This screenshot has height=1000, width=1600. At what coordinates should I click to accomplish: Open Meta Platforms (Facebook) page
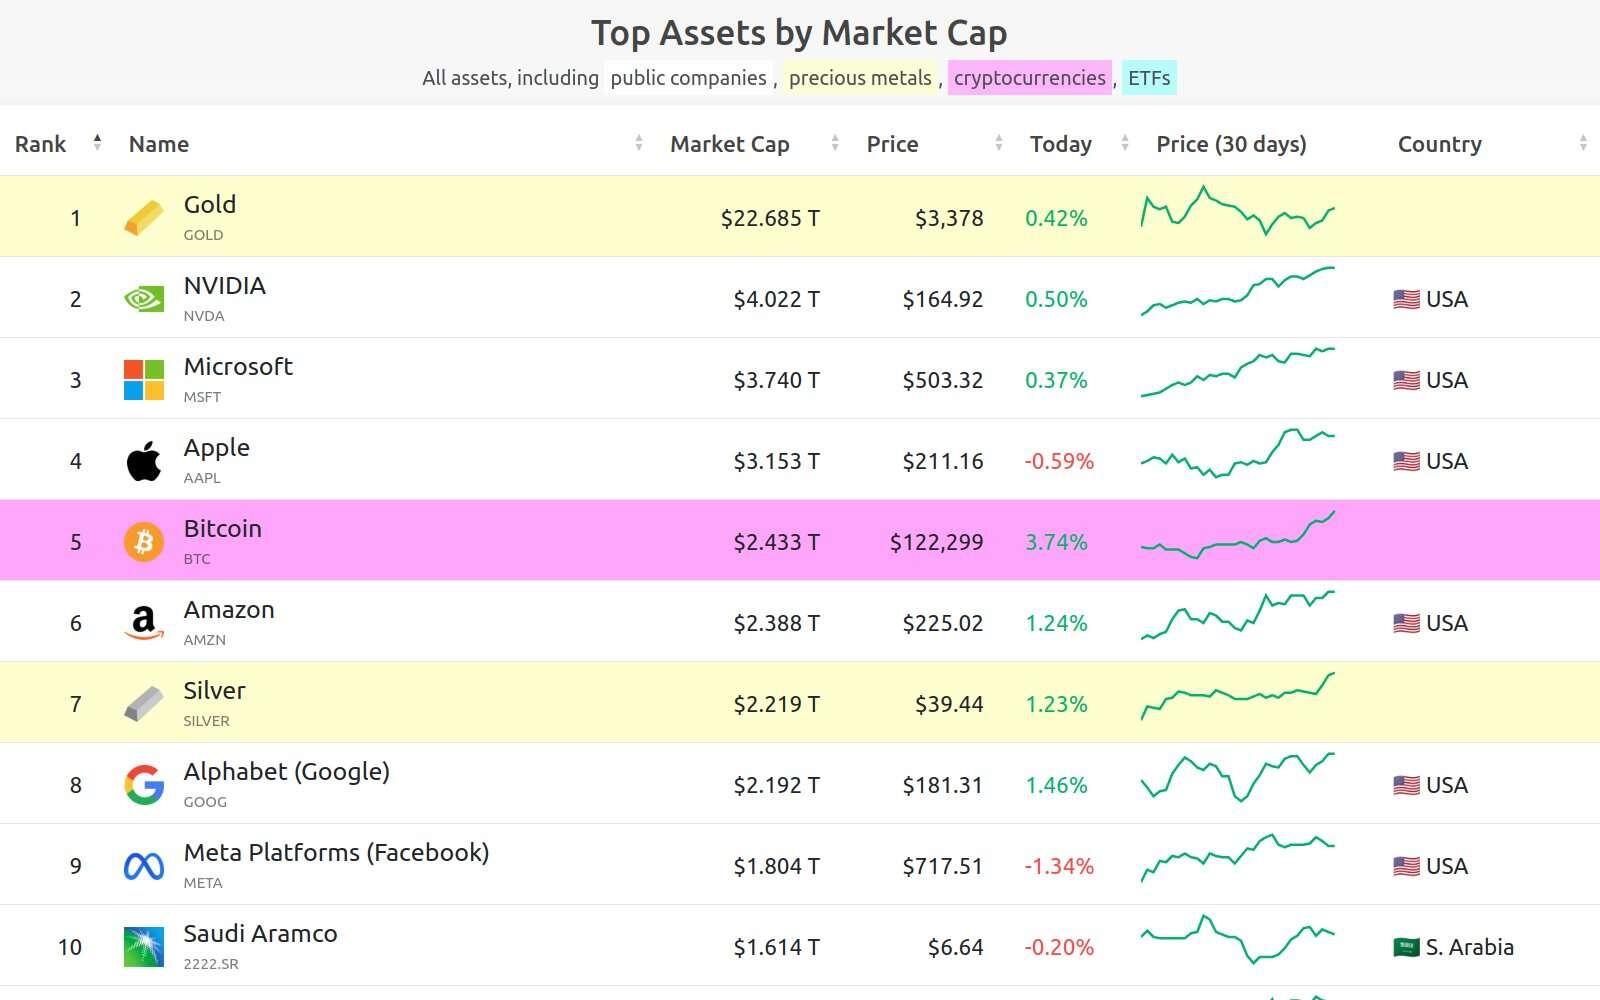click(337, 853)
